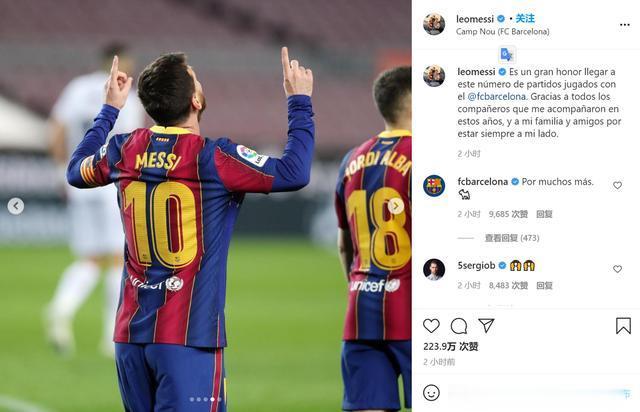
Task: Open the fcbarcelona avatar in the comments
Action: pos(434,185)
